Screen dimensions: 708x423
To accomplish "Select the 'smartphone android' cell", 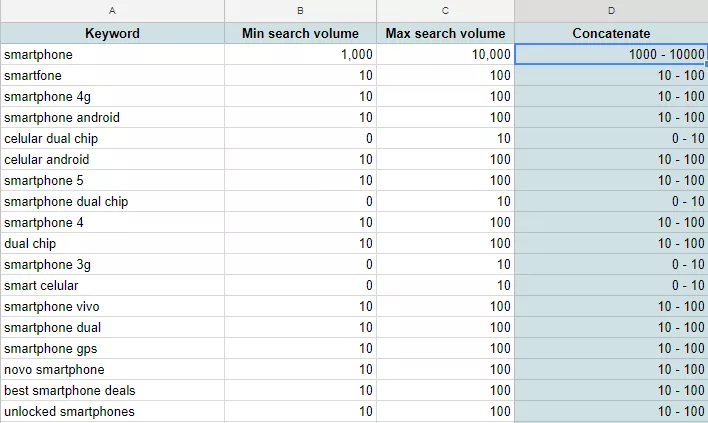I will click(112, 117).
